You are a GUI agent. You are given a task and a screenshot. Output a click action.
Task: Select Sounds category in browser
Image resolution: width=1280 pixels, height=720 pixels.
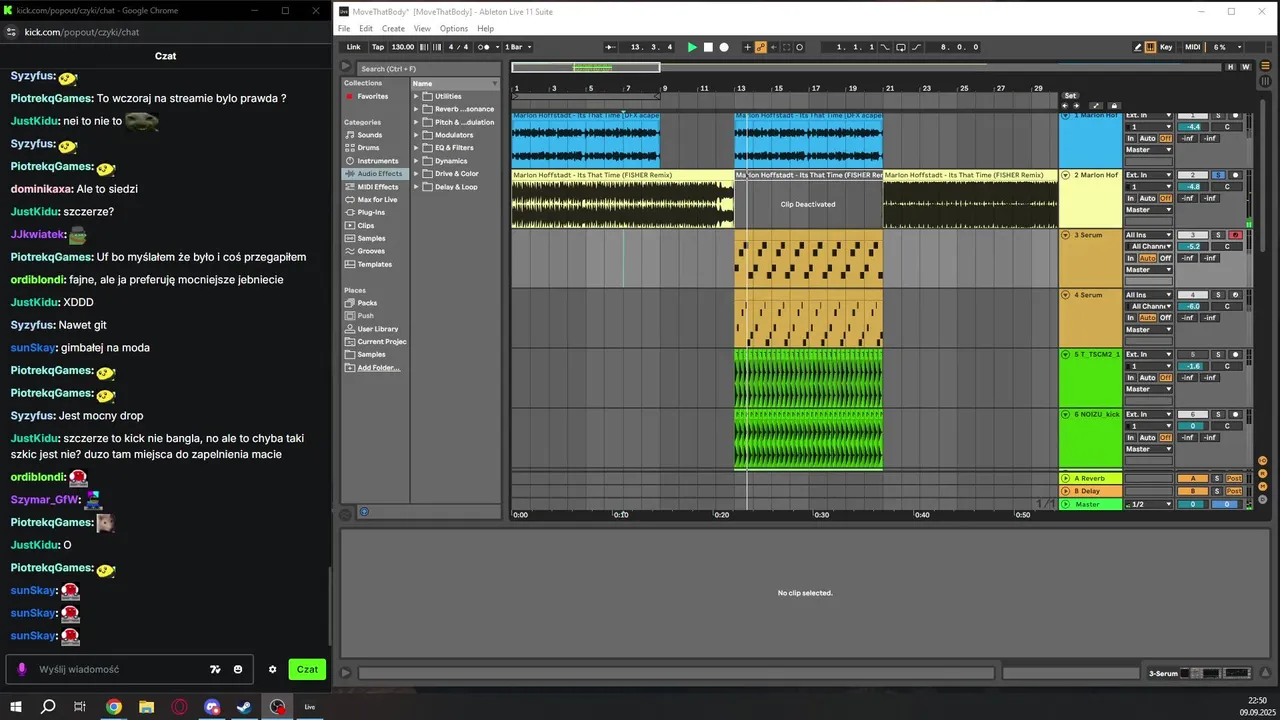[370, 135]
